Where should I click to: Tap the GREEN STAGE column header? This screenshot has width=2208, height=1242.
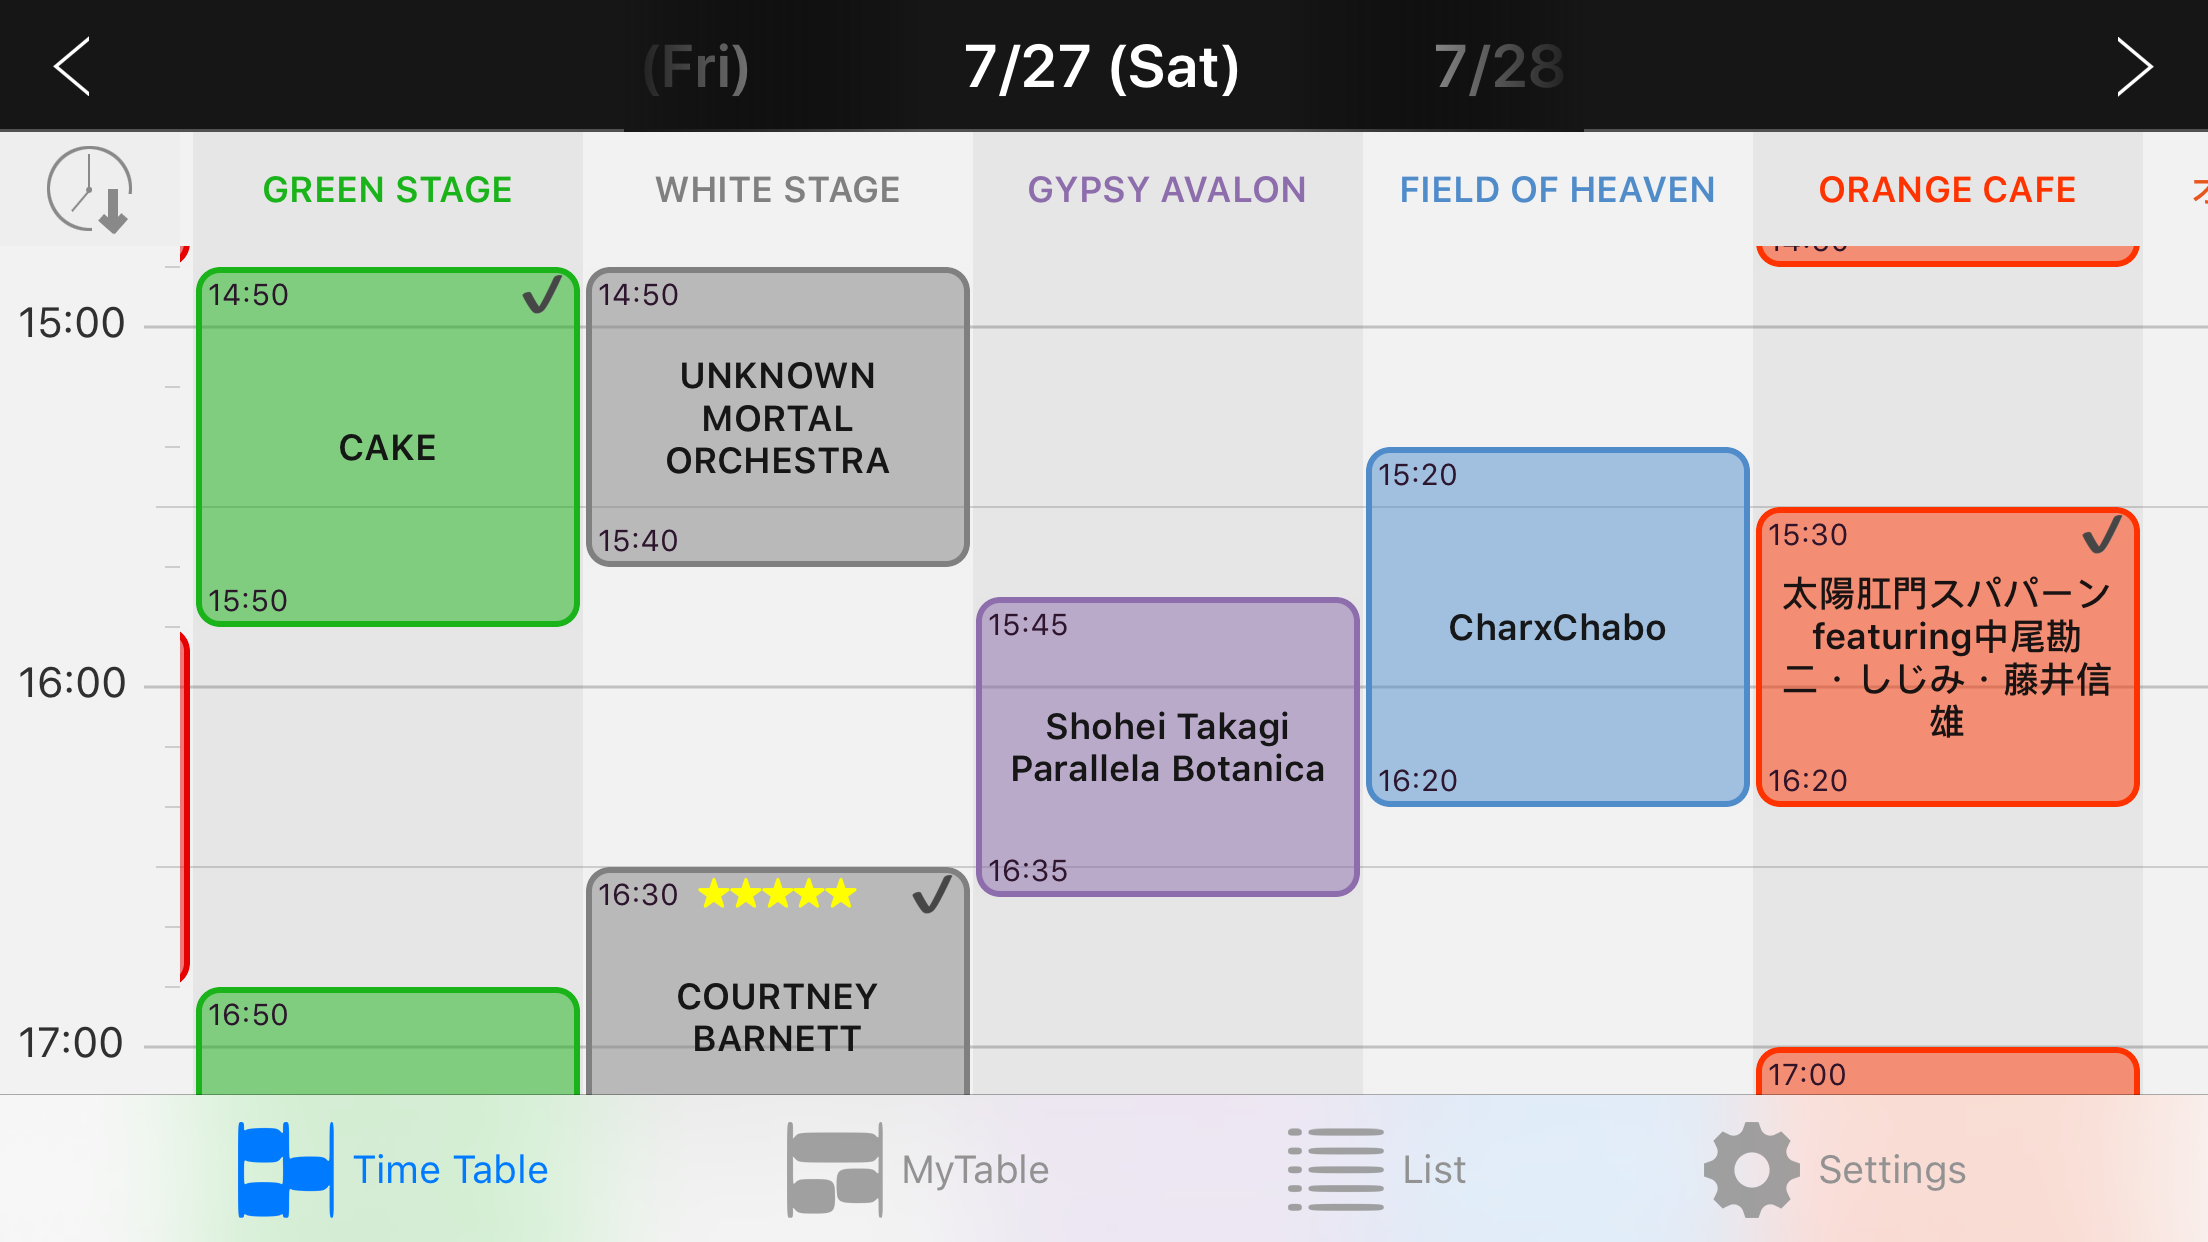coord(387,190)
